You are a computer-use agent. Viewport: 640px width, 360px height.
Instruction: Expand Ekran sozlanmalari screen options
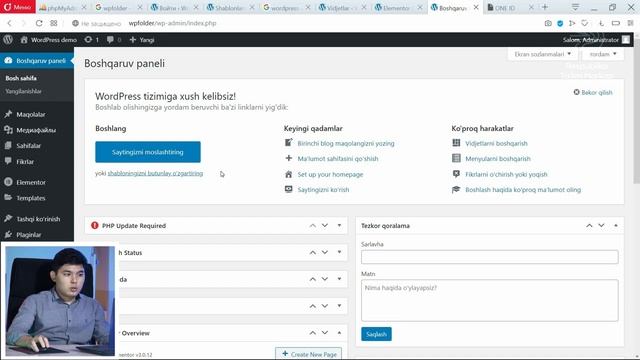pos(542,54)
